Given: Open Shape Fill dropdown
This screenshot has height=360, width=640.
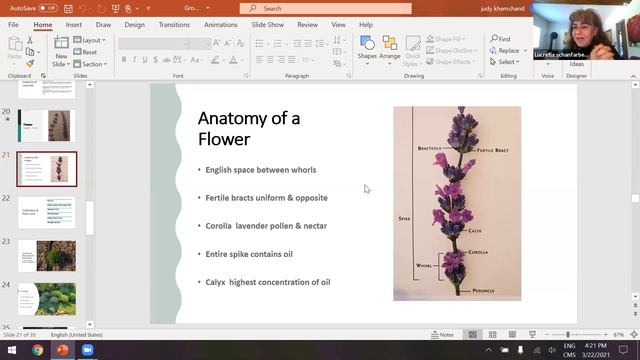Looking at the screenshot, I should pos(446,39).
